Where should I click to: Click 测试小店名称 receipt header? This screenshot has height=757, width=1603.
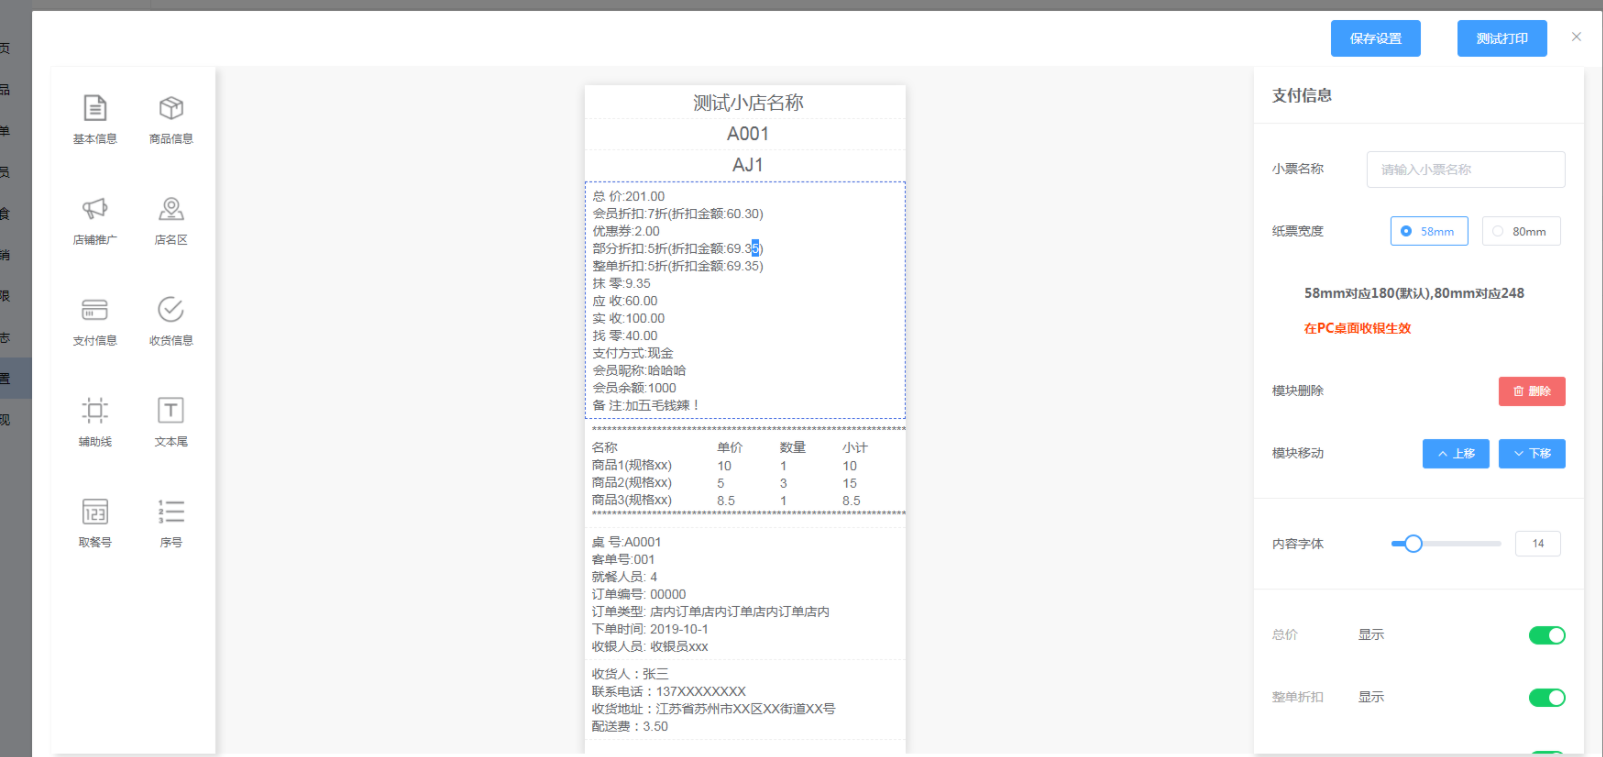point(748,103)
